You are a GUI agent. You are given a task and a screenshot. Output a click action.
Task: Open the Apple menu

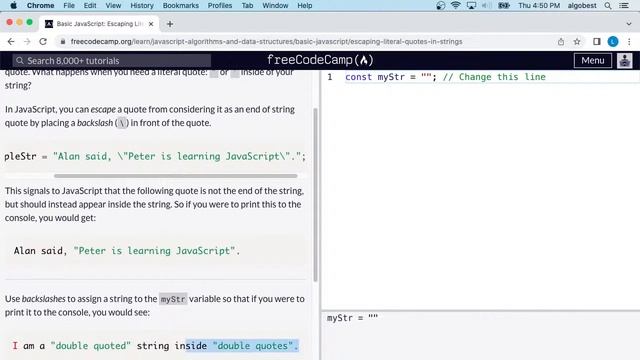tap(13, 5)
